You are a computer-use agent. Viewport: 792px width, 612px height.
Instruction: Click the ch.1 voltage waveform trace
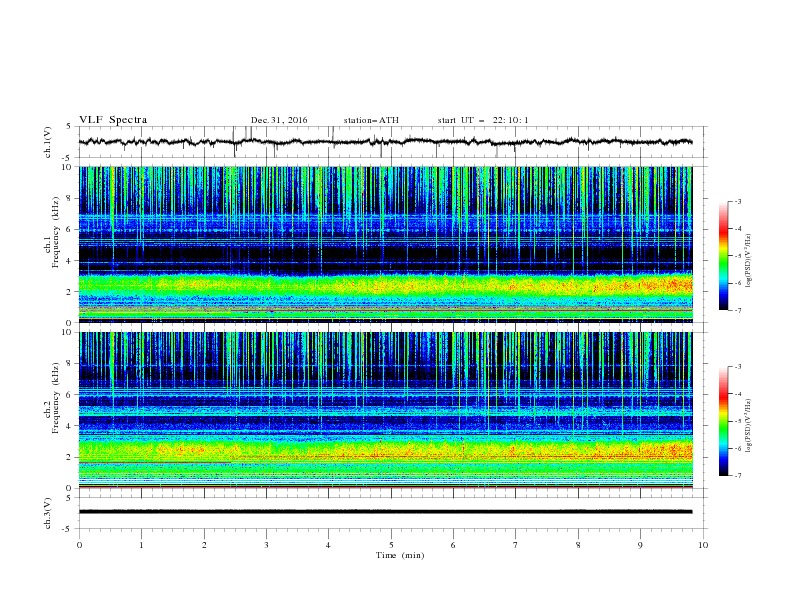click(x=385, y=142)
